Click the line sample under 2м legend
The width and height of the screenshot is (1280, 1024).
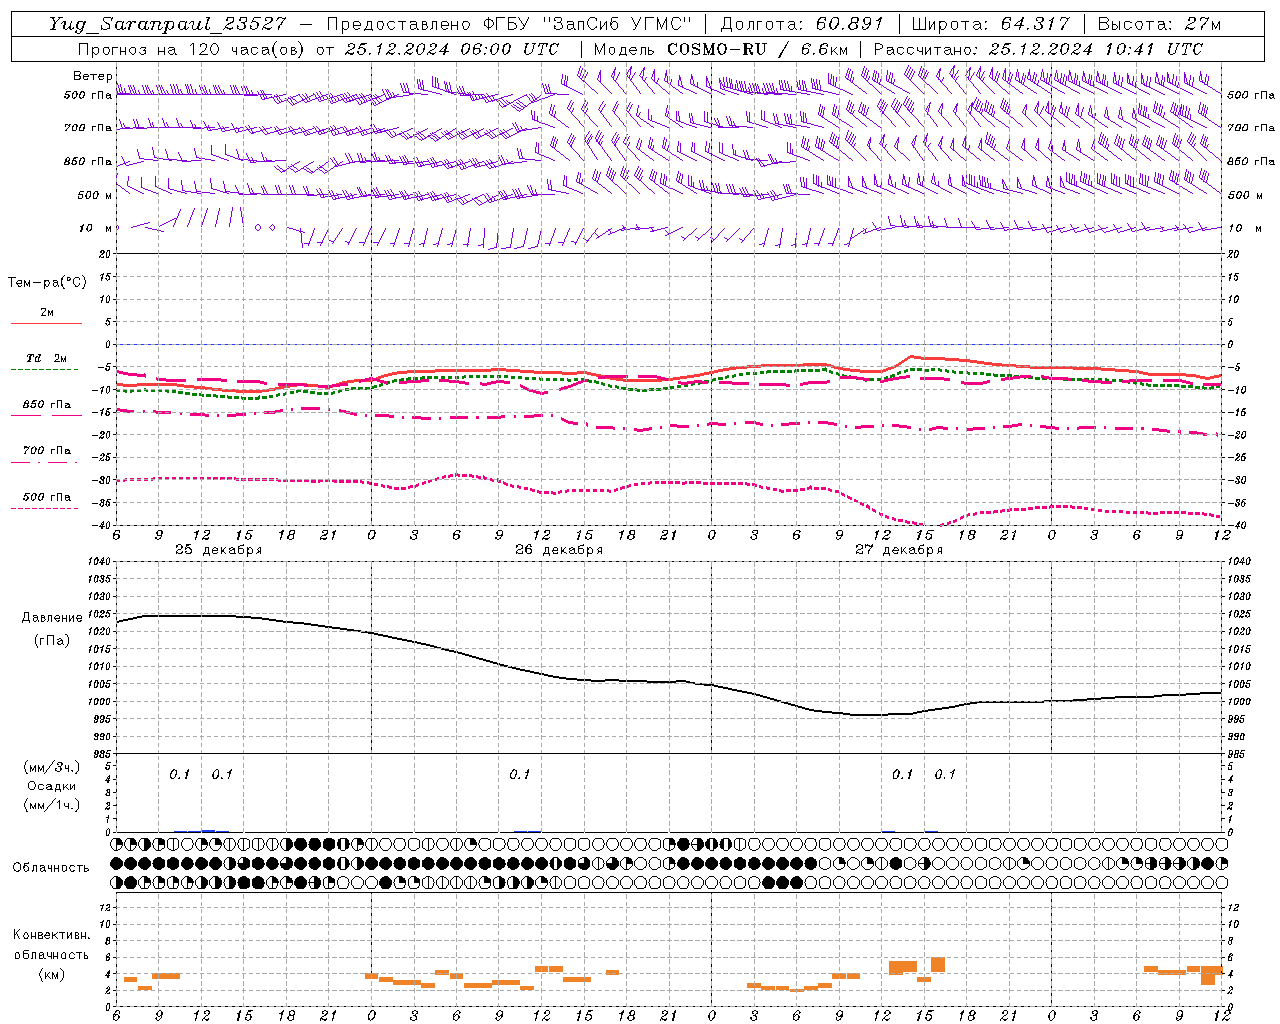46,324
